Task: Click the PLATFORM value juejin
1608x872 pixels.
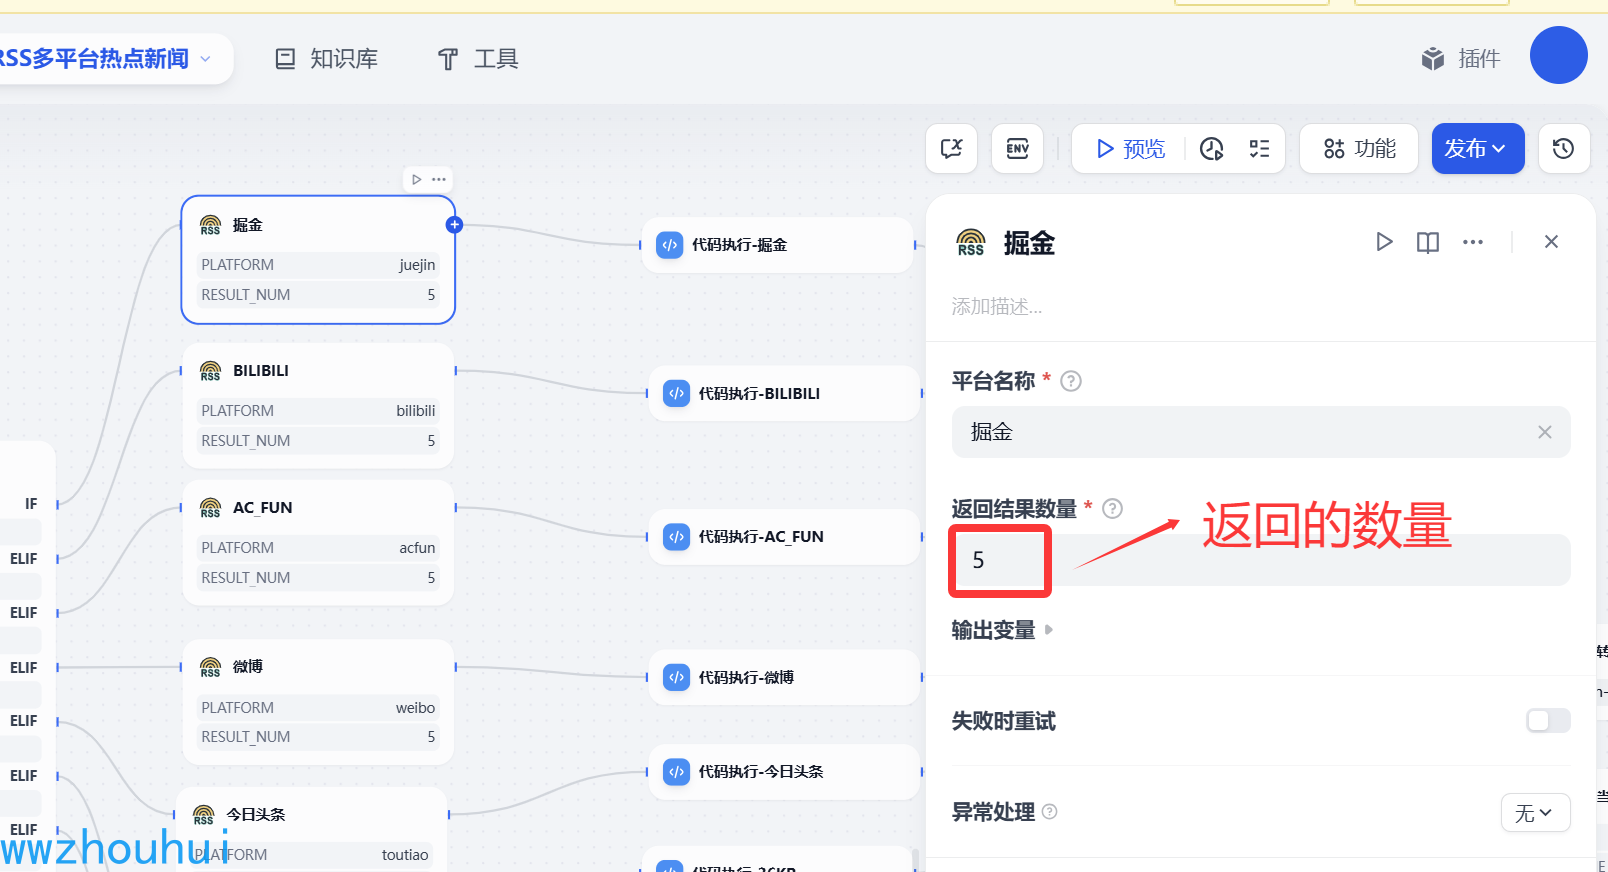Action: (x=417, y=265)
